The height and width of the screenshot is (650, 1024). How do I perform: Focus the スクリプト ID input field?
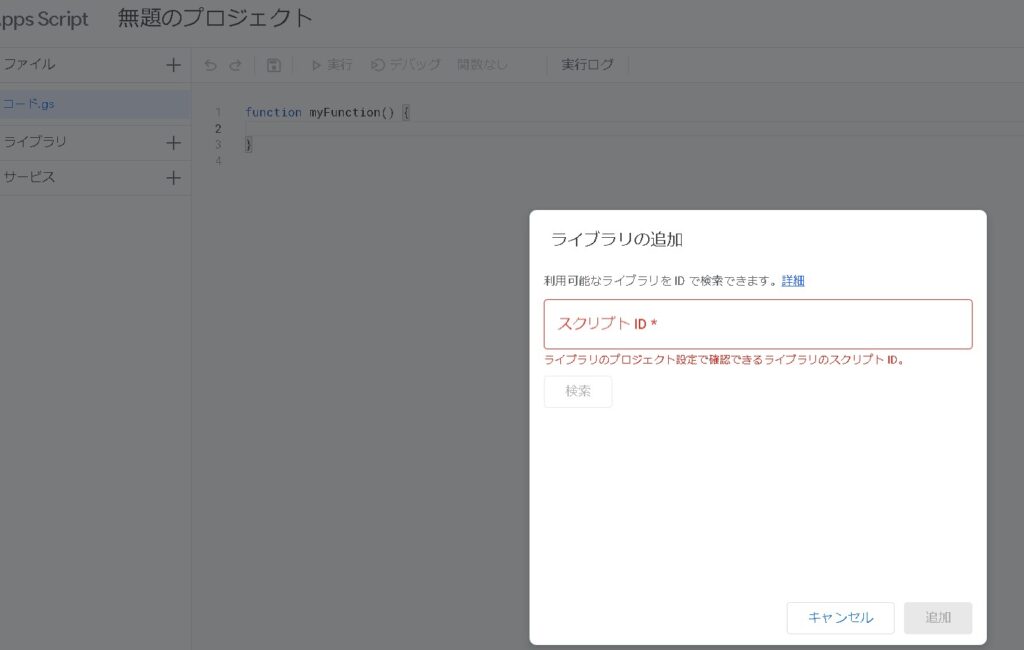758,324
